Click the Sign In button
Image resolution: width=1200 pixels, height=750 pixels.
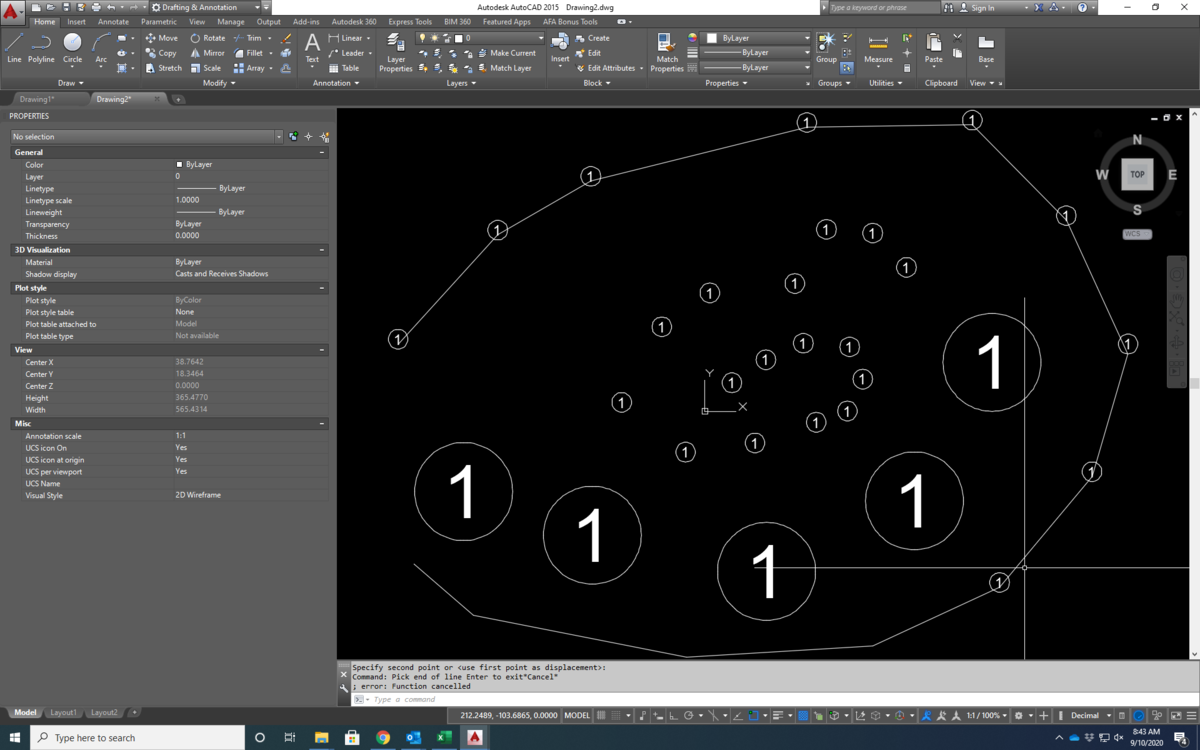(982, 7)
